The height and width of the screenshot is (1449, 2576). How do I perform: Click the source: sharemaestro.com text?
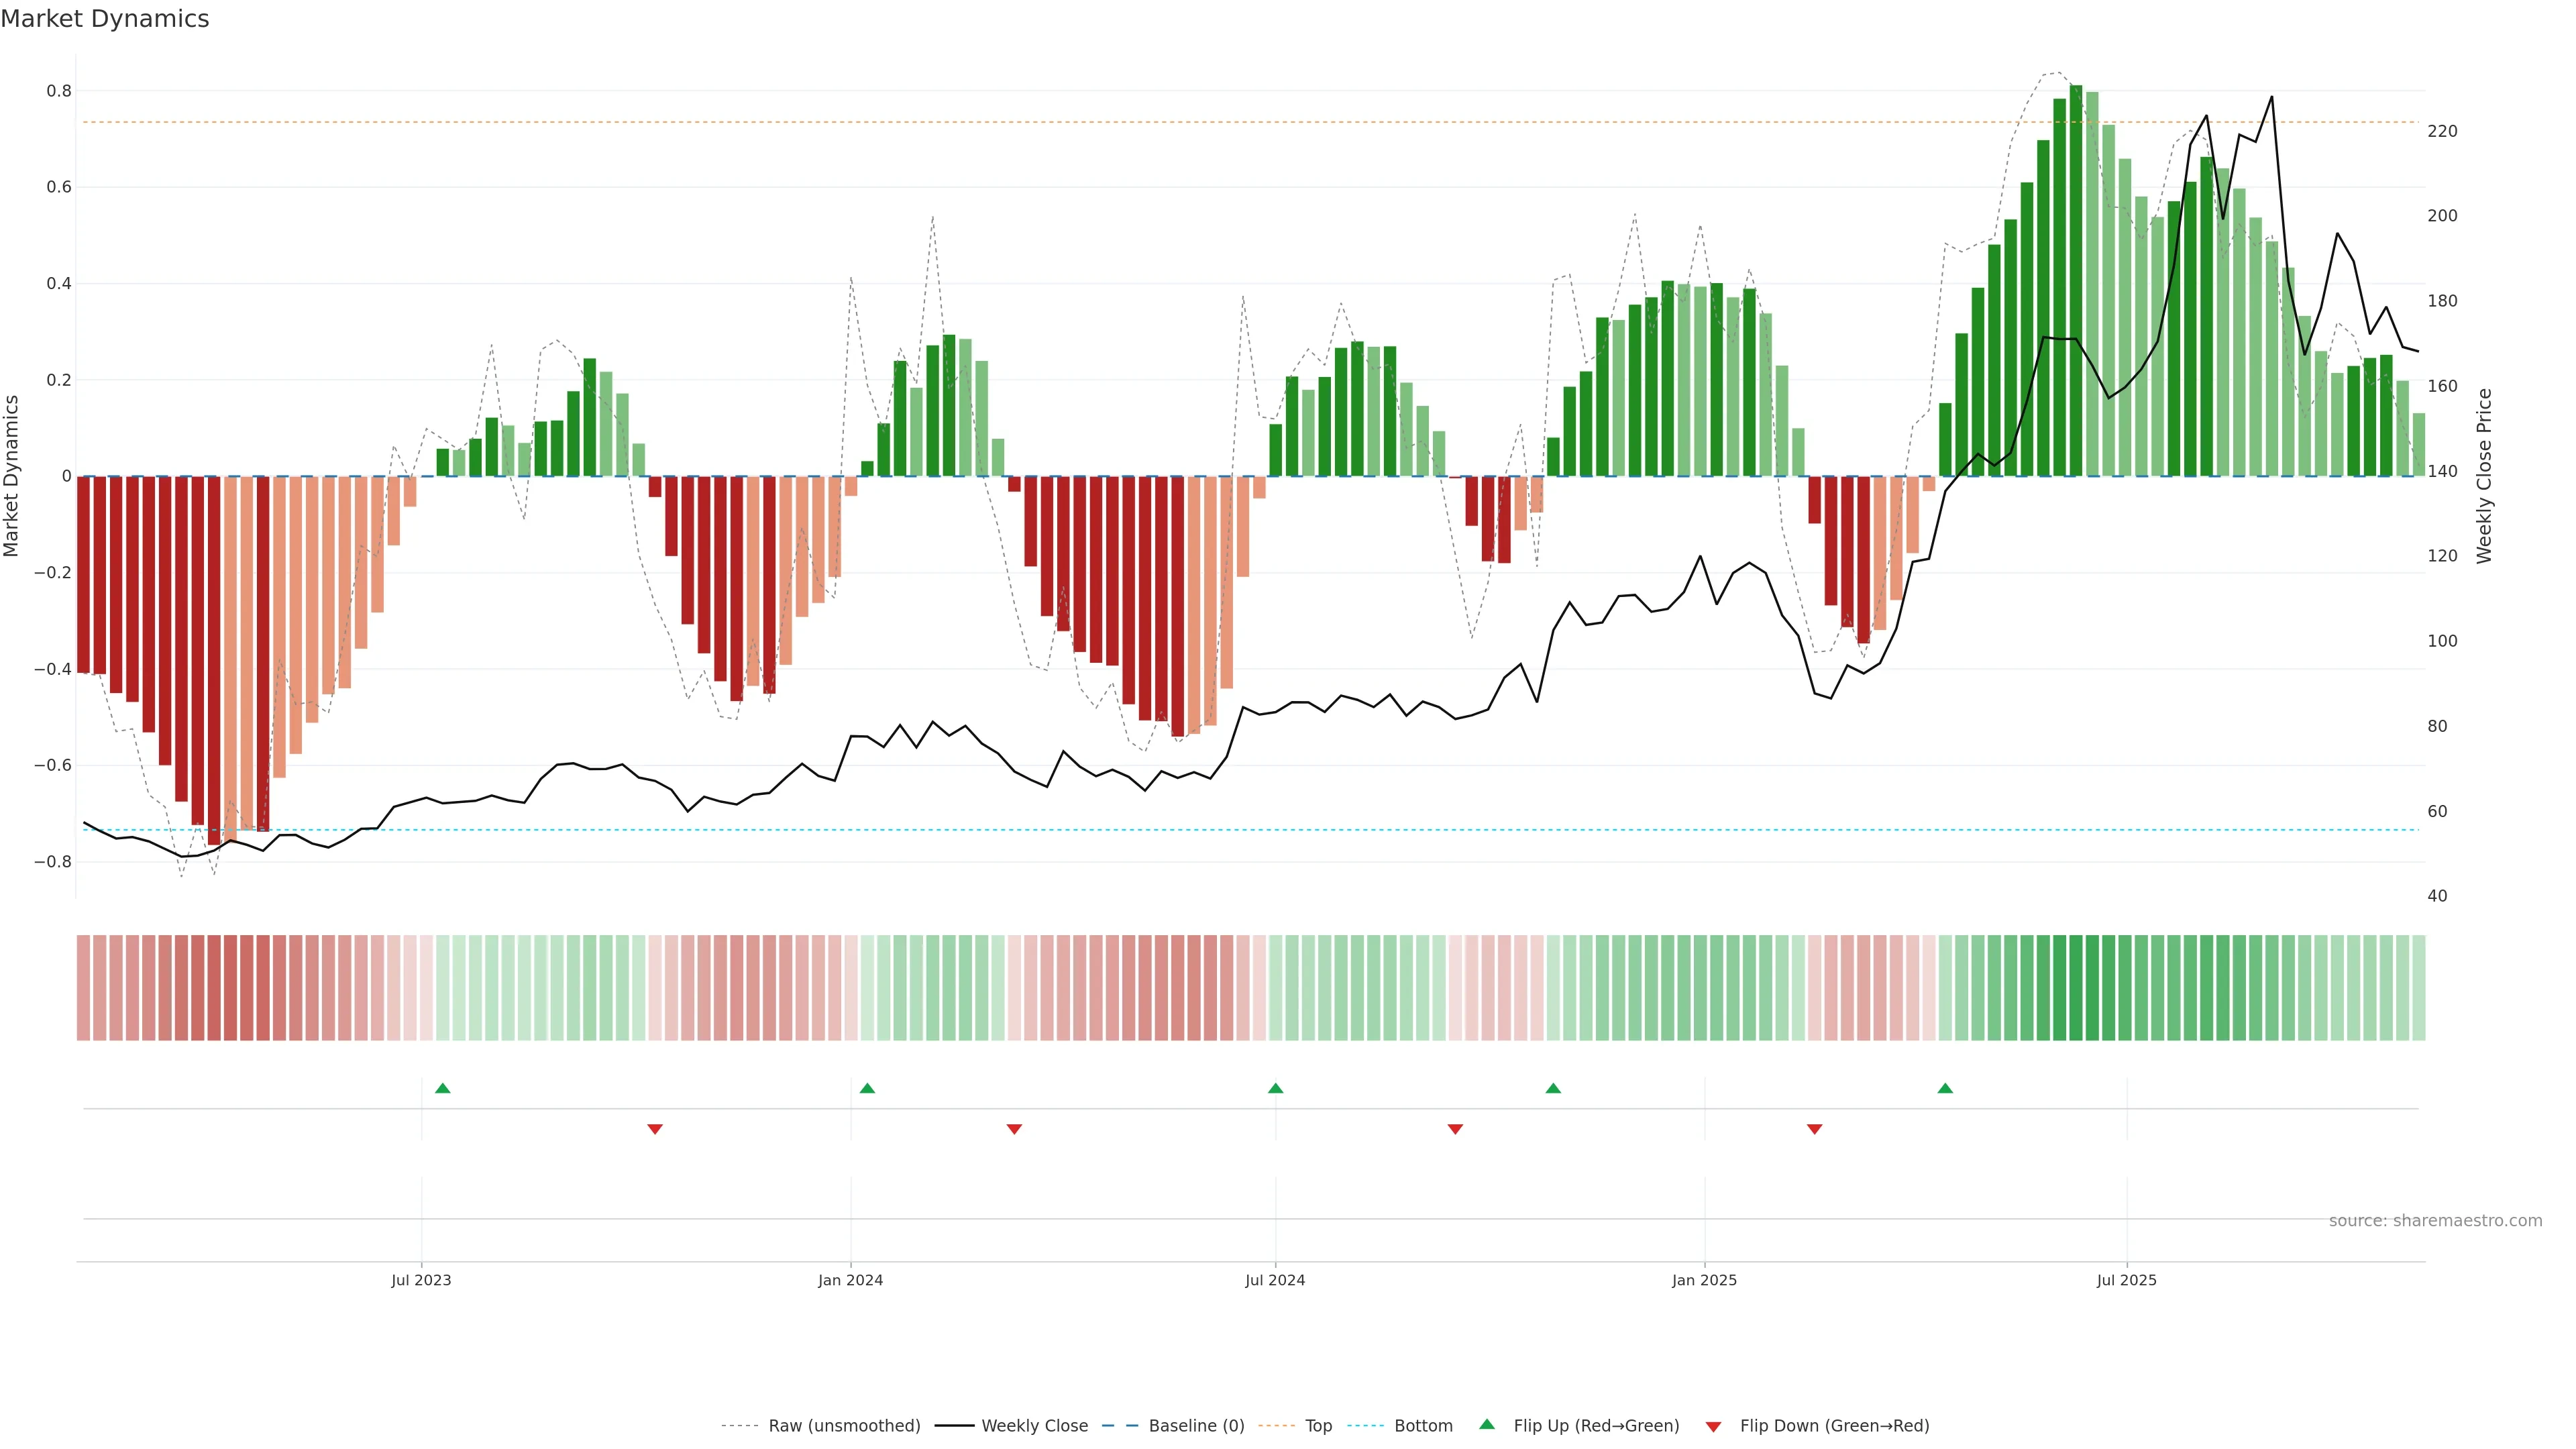click(x=2435, y=1221)
